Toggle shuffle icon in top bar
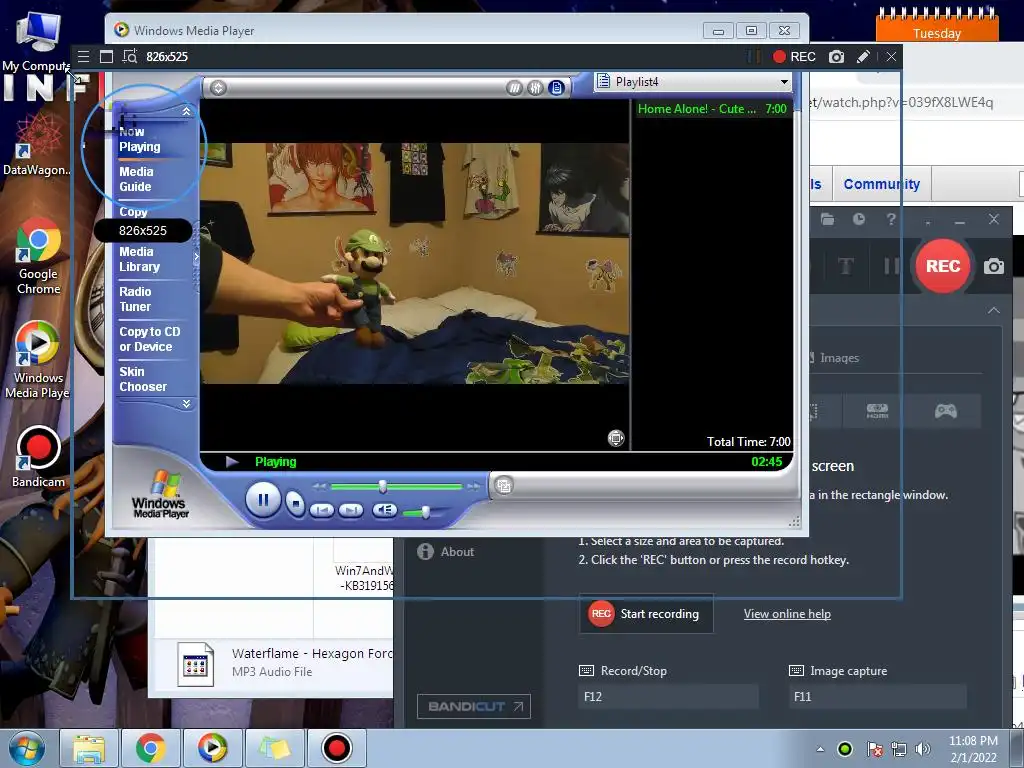 (x=515, y=88)
